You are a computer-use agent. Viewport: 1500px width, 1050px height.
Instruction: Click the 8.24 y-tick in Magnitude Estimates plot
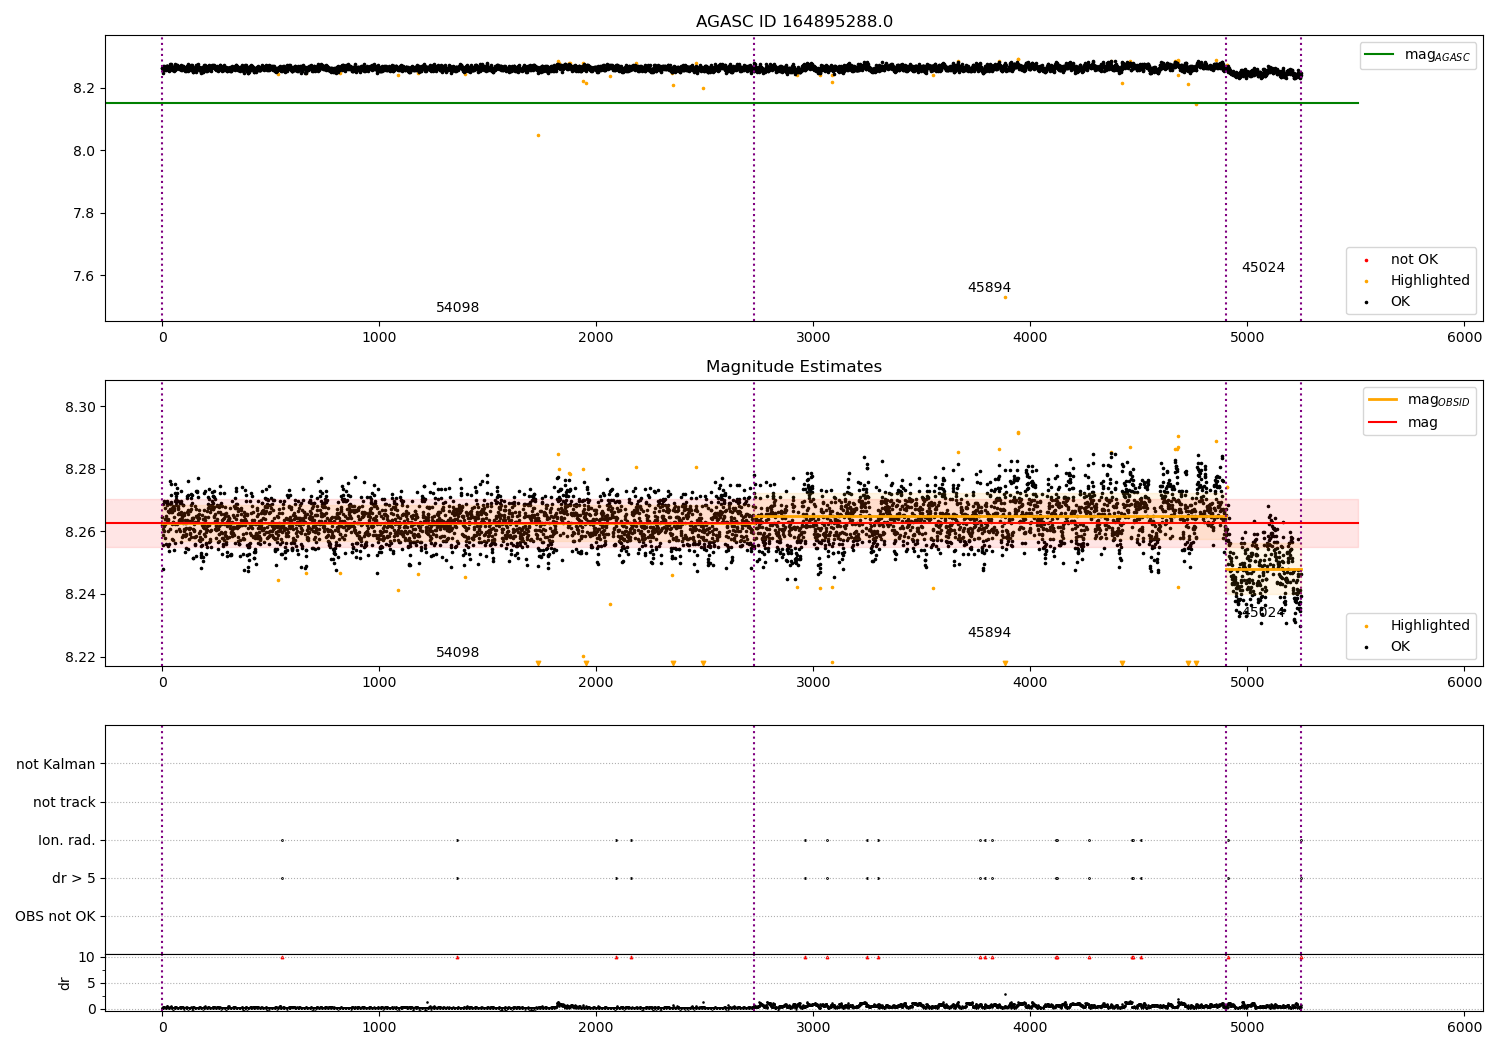tap(81, 594)
